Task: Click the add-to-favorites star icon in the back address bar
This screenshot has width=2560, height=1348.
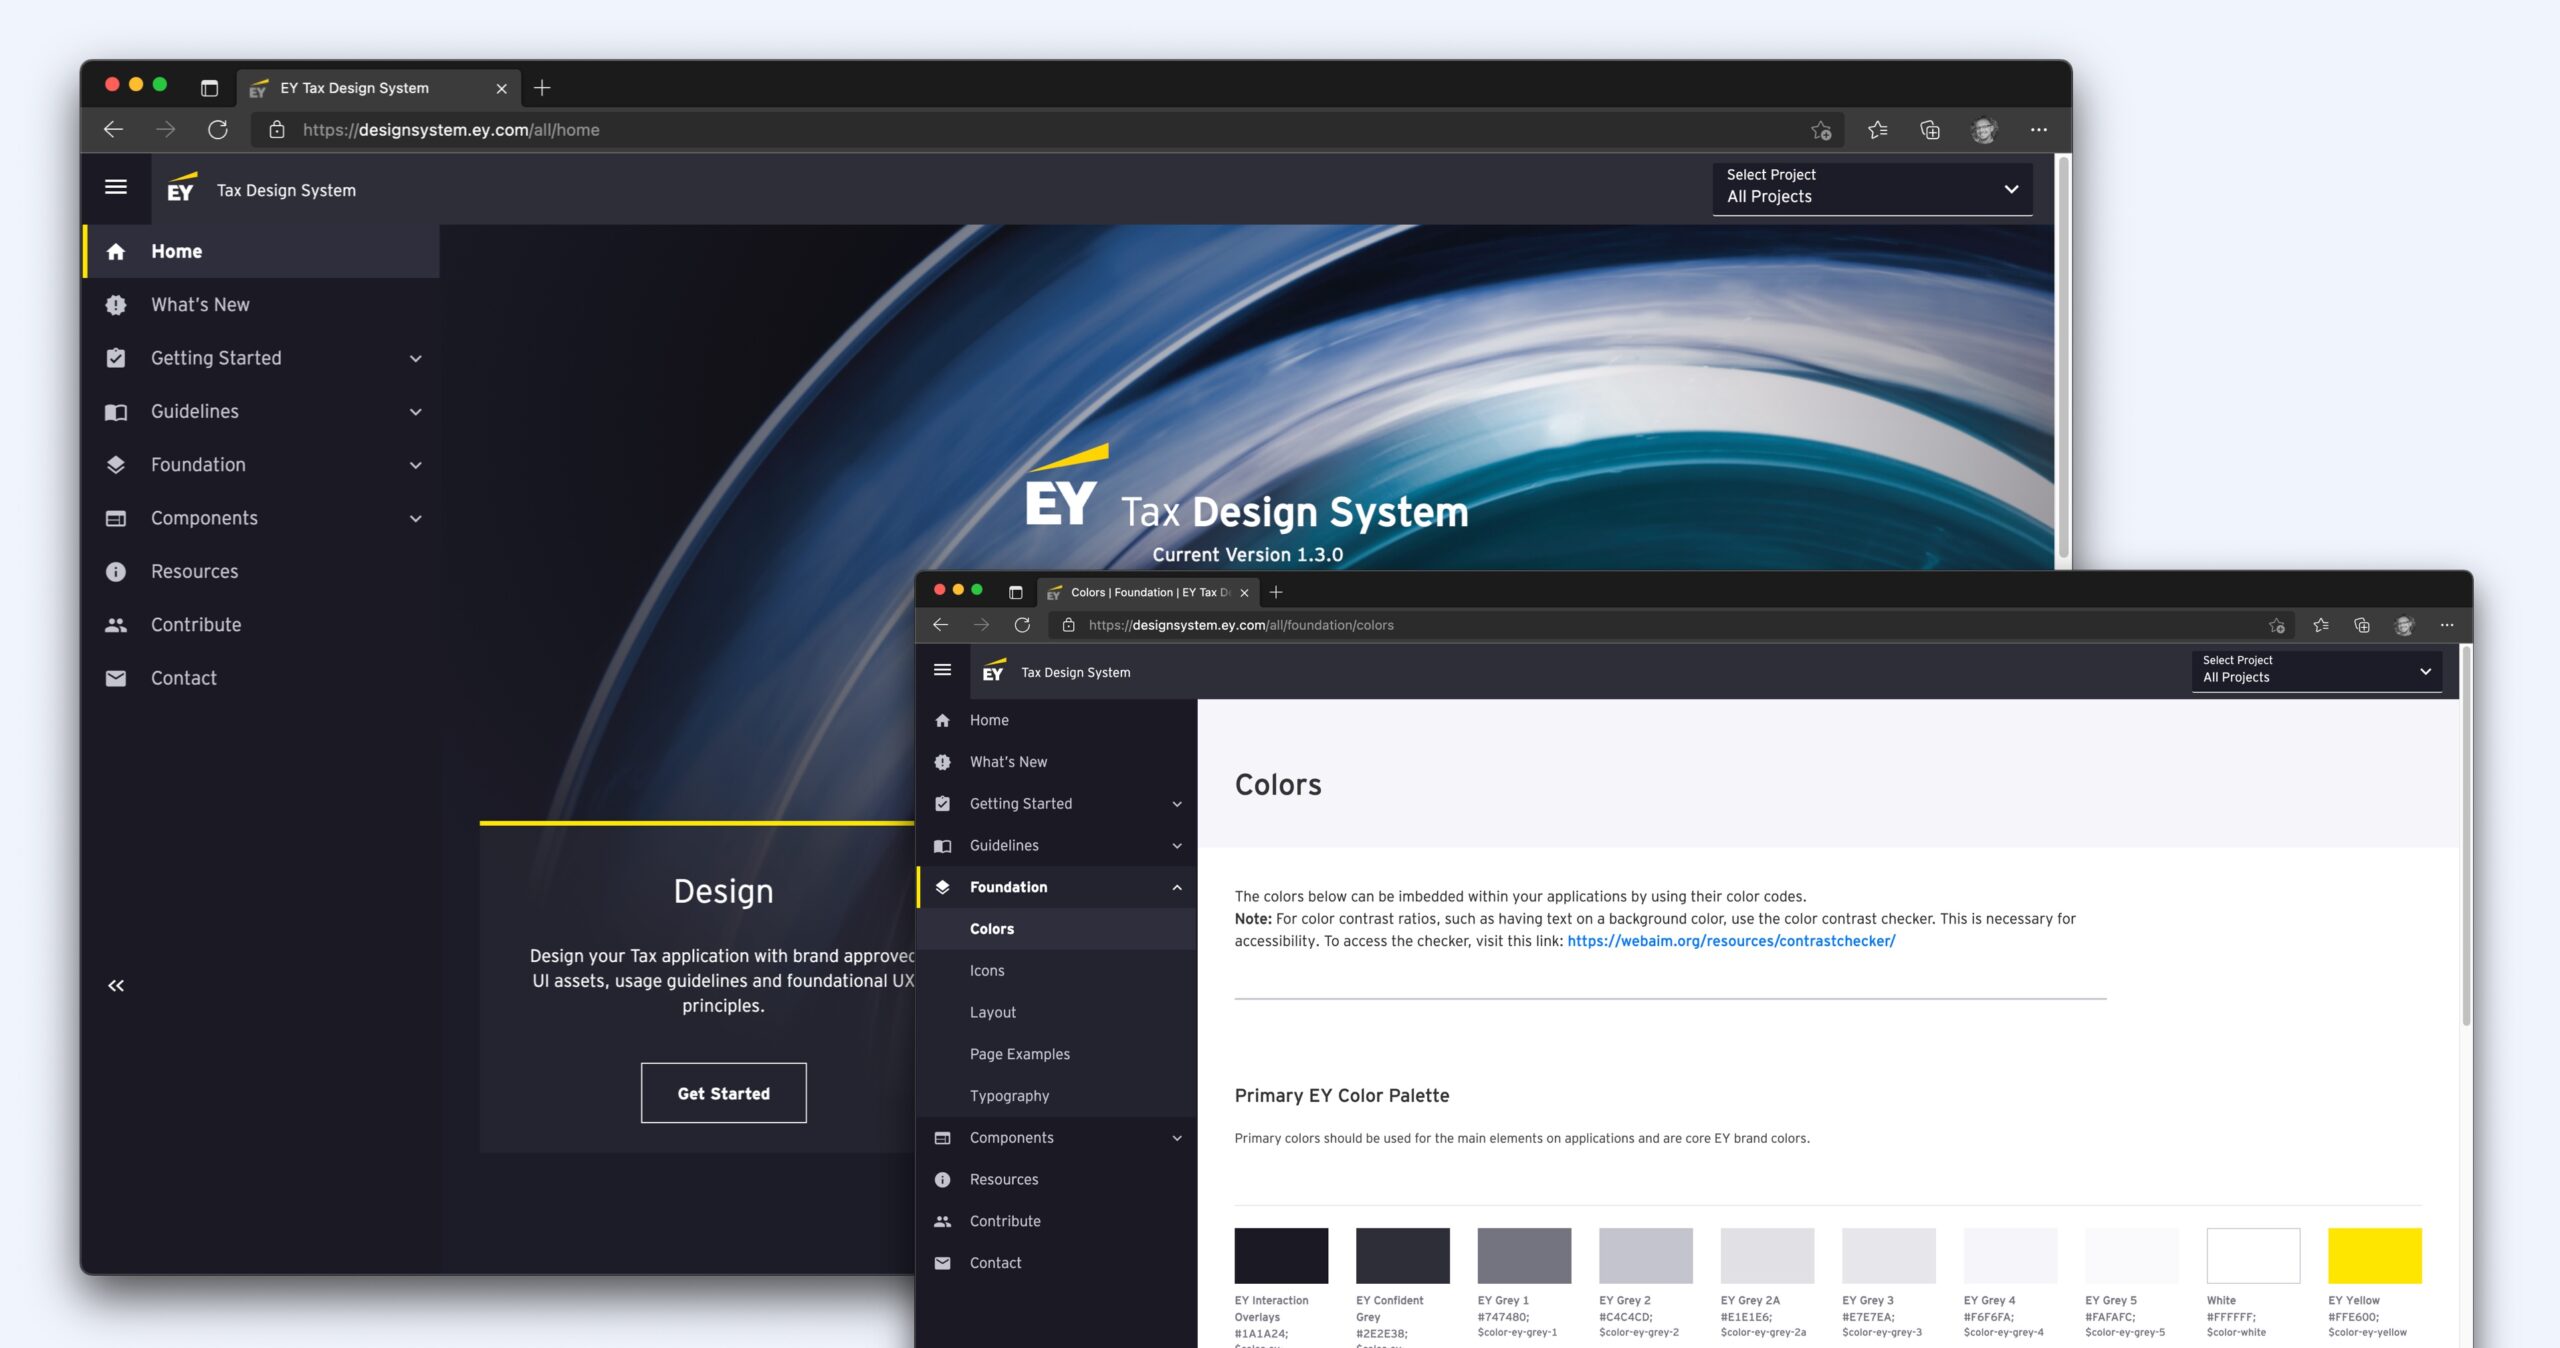Action: click(1821, 130)
